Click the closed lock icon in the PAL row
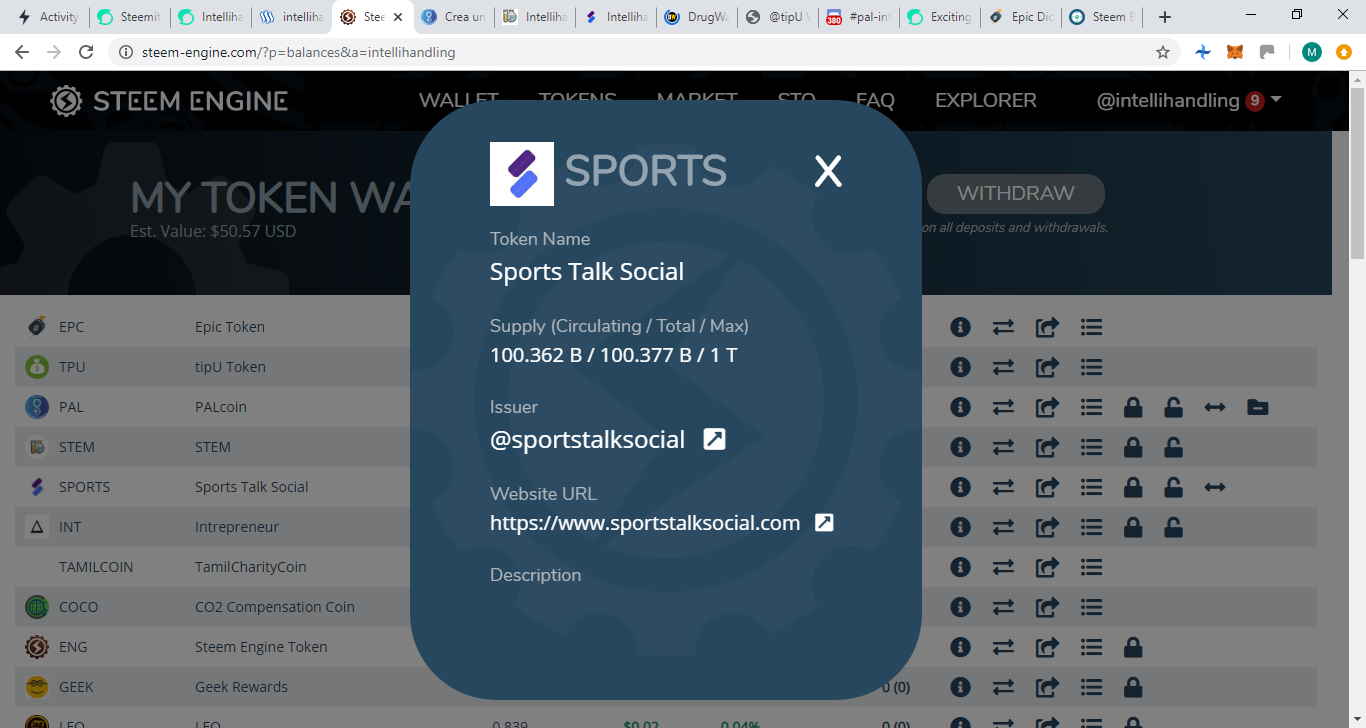This screenshot has height=728, width=1366. [1133, 407]
